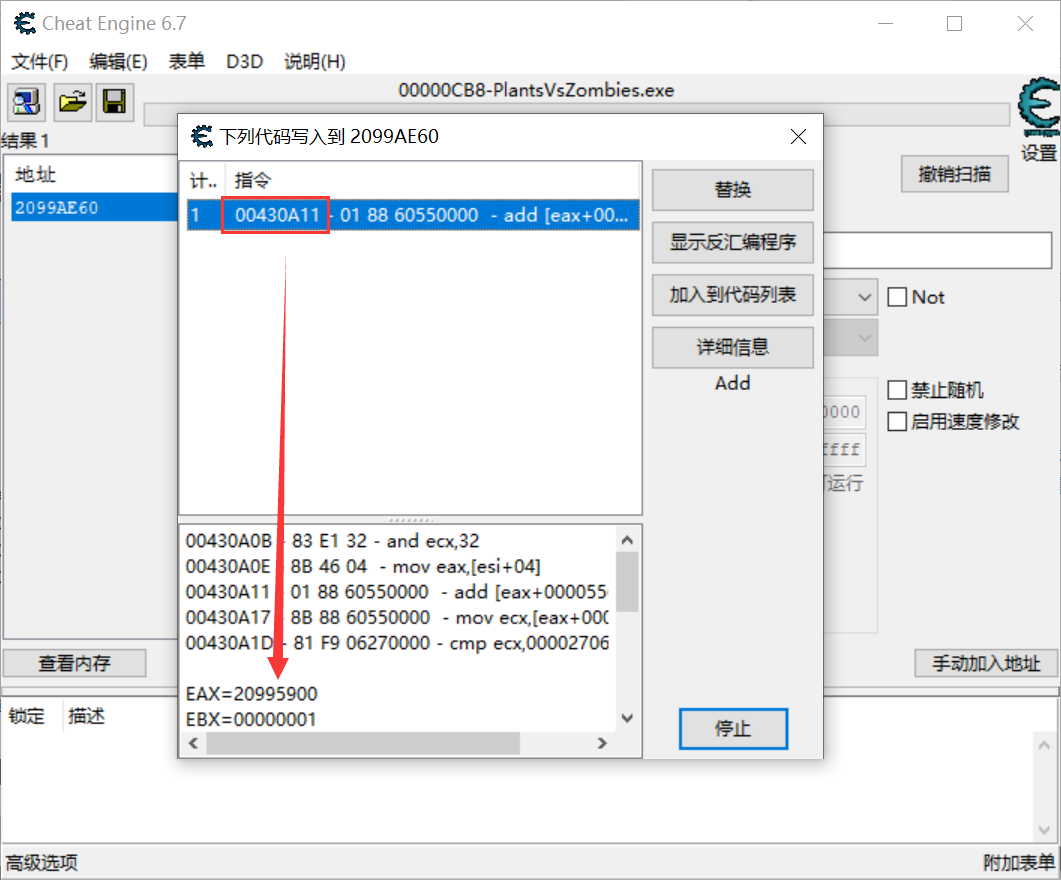Click the address list scroll down arrow

click(1044, 829)
